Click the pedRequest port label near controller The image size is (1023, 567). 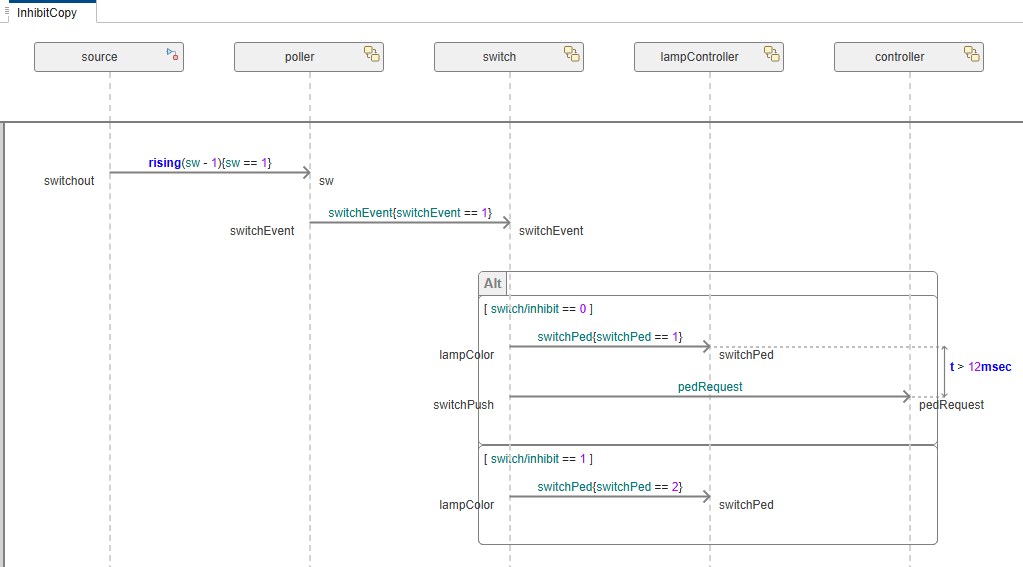click(951, 405)
